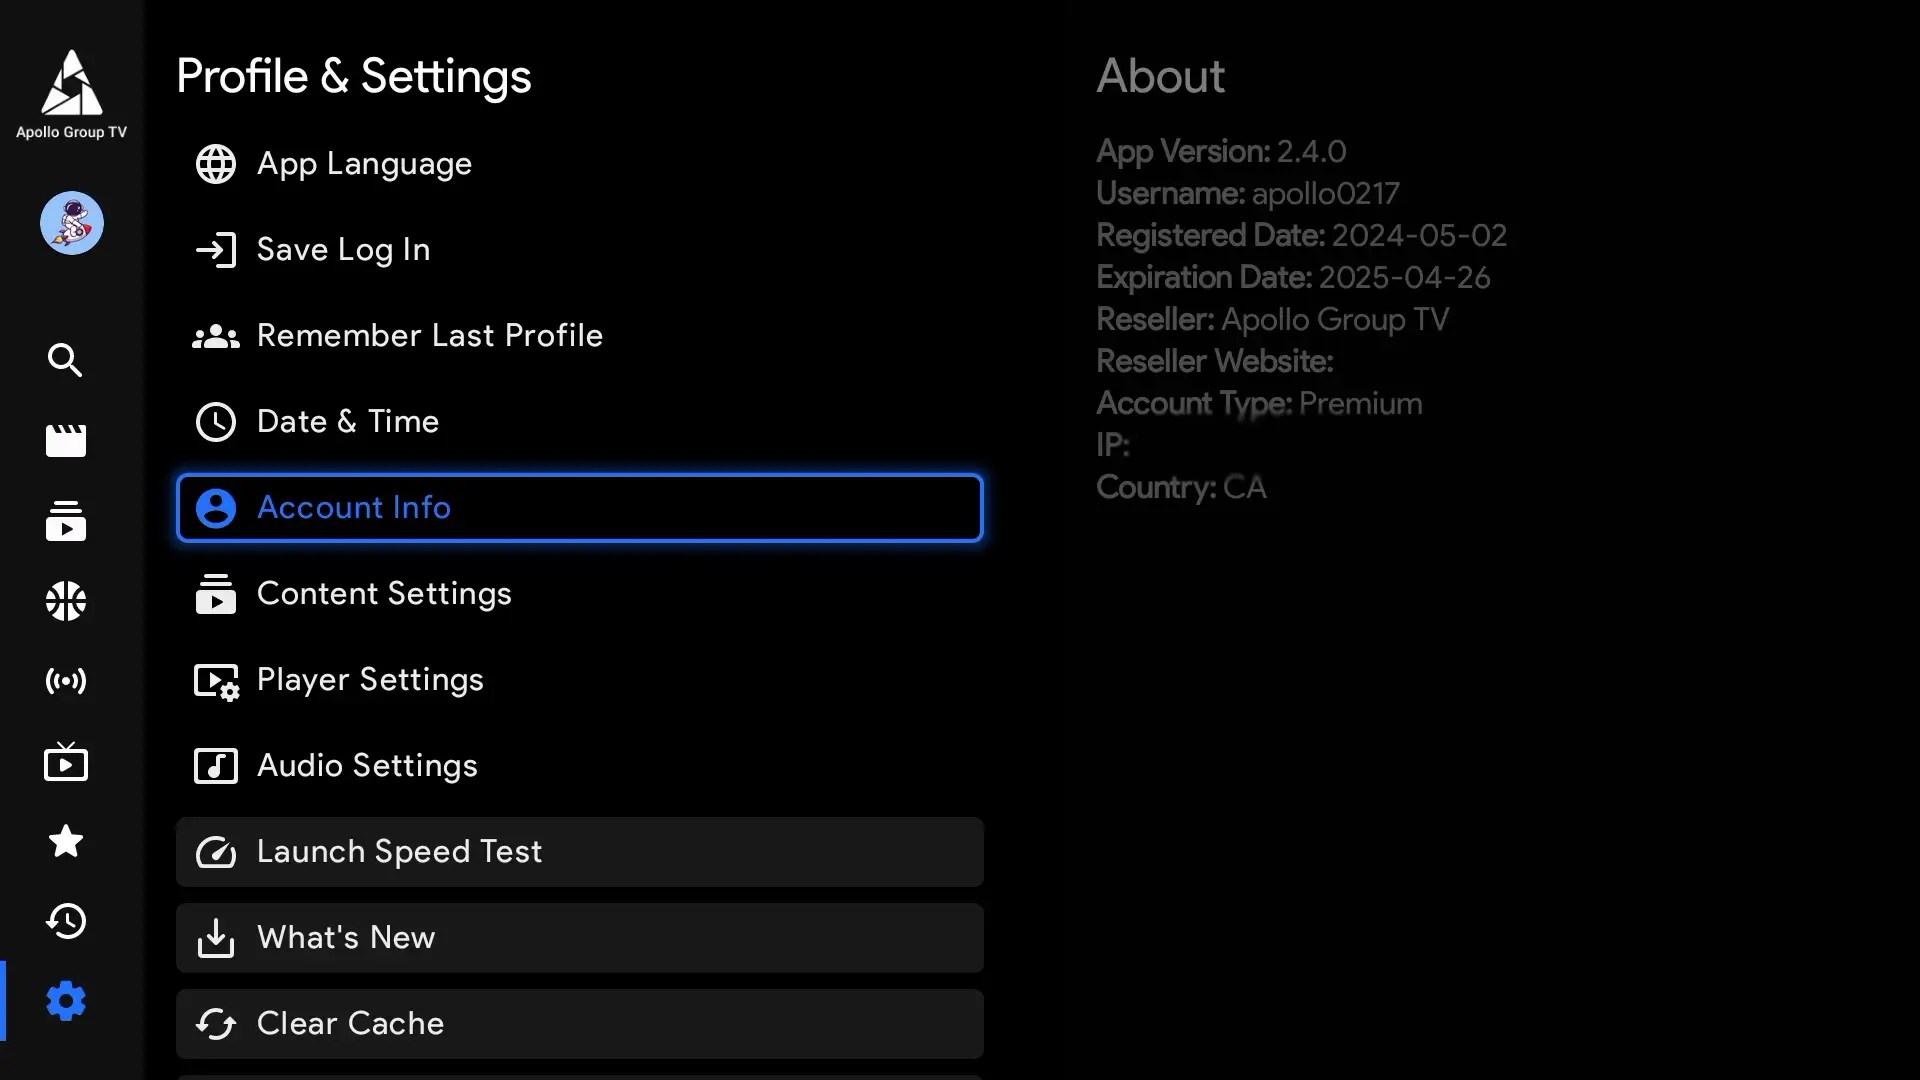Click the Settings gear icon
The image size is (1920, 1080).
click(x=66, y=1001)
